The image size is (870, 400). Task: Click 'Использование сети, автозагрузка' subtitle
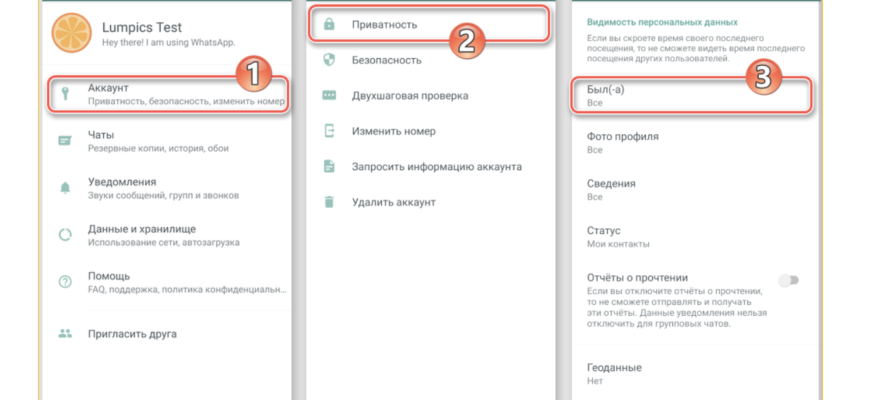pyautogui.click(x=164, y=242)
